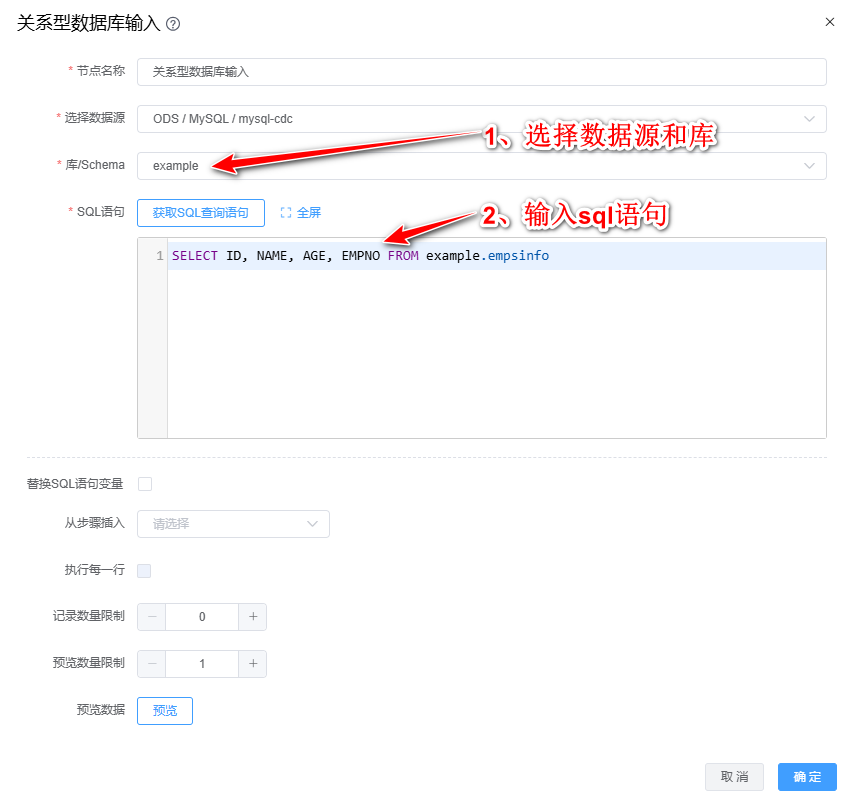Increase 记录数量限制 with plus button
The height and width of the screenshot is (810, 855).
253,617
